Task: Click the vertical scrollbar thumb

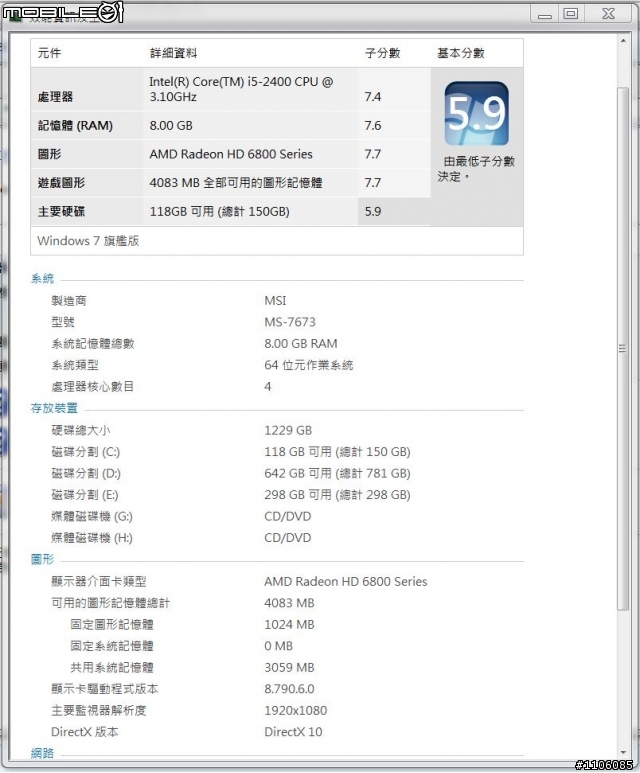Action: tap(623, 349)
